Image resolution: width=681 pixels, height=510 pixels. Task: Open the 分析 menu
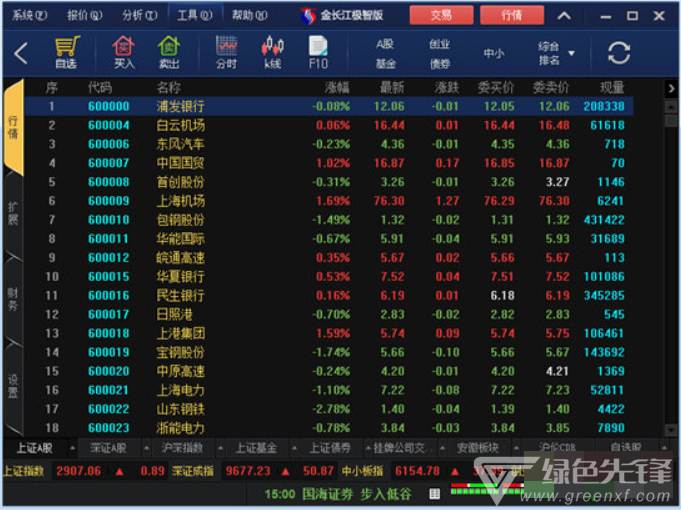pyautogui.click(x=139, y=16)
